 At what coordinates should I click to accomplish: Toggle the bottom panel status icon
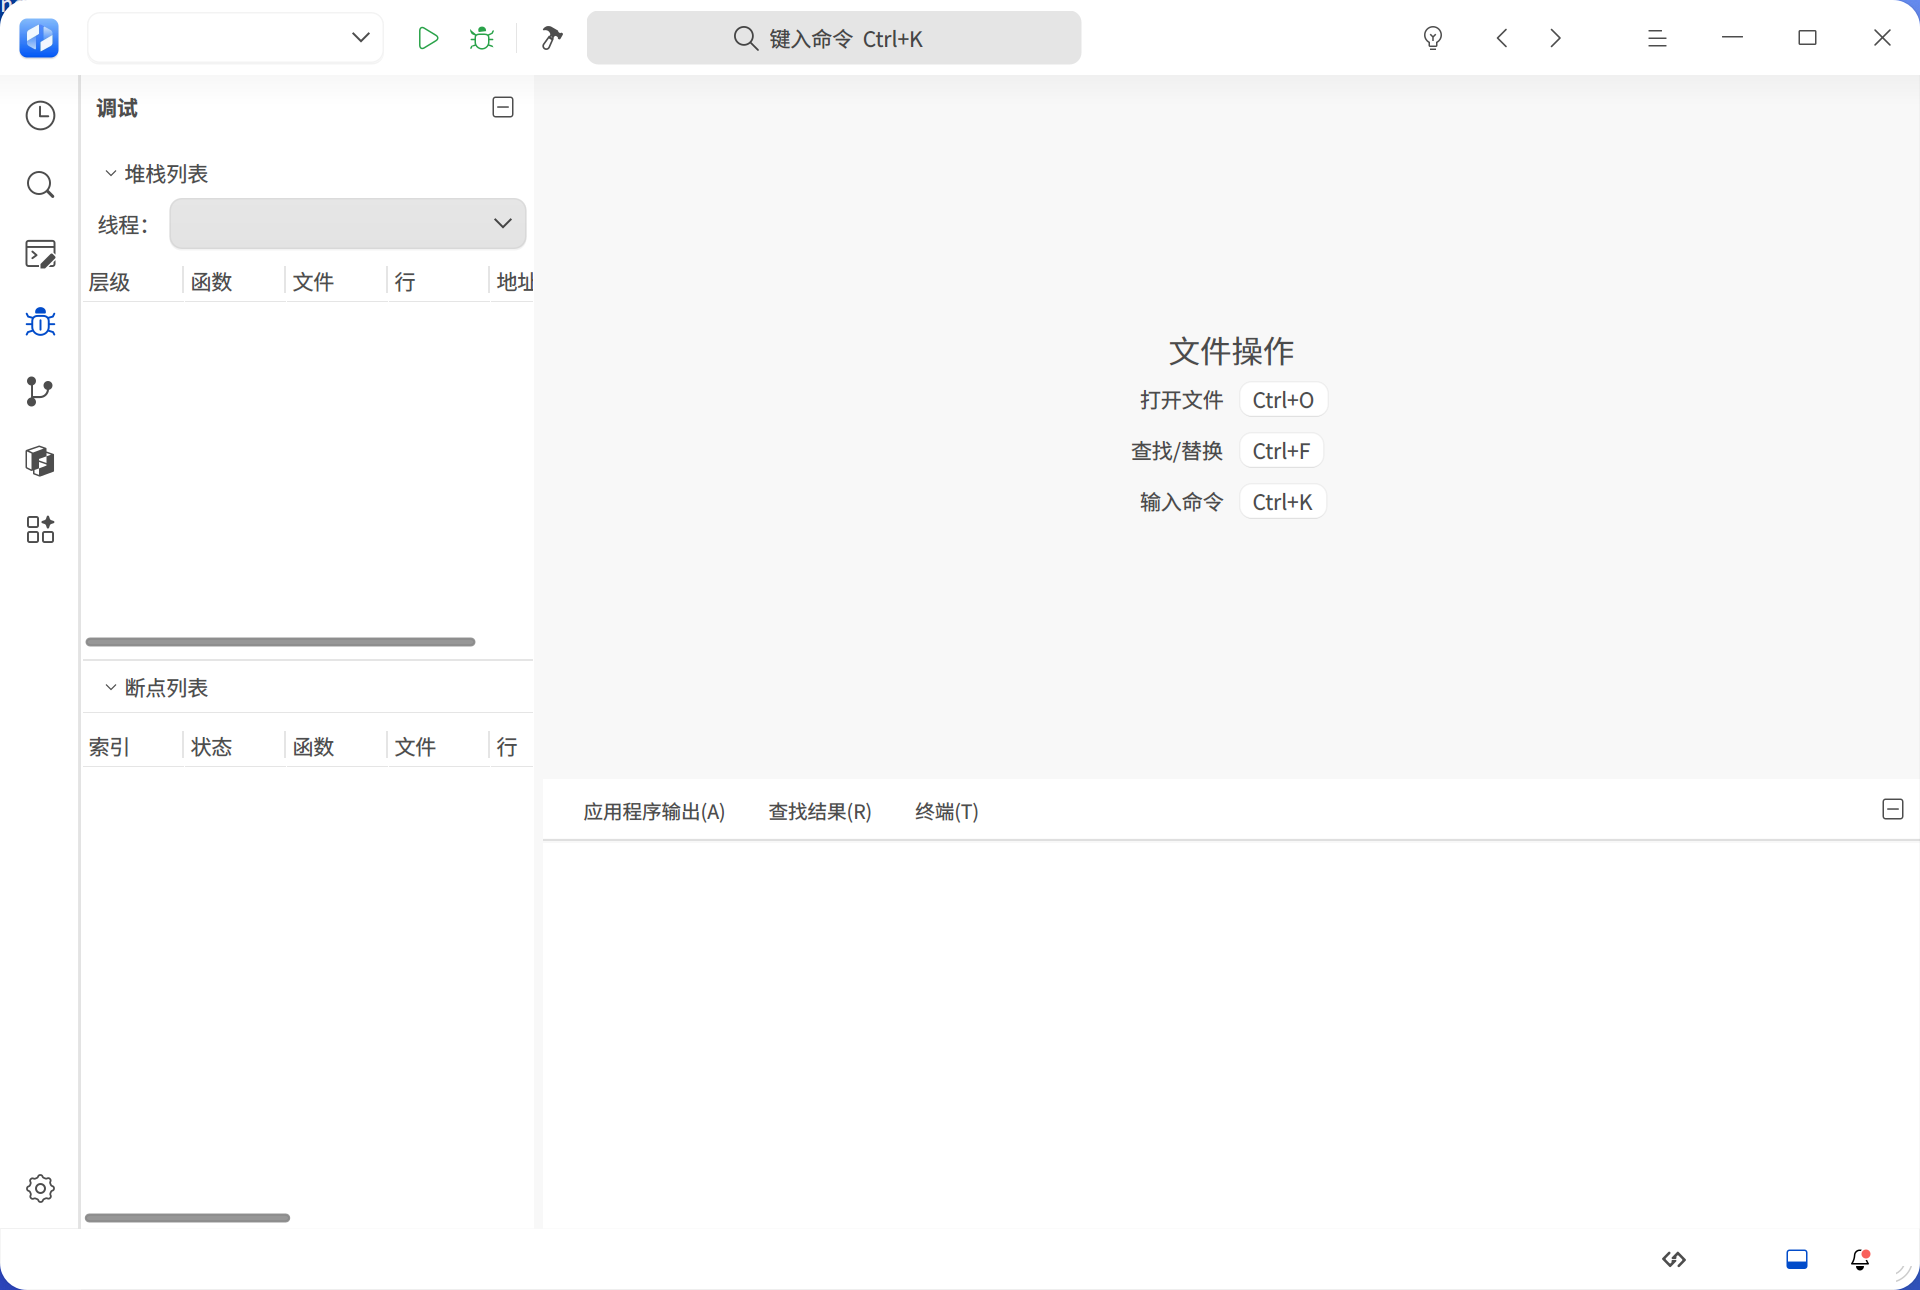[x=1797, y=1259]
